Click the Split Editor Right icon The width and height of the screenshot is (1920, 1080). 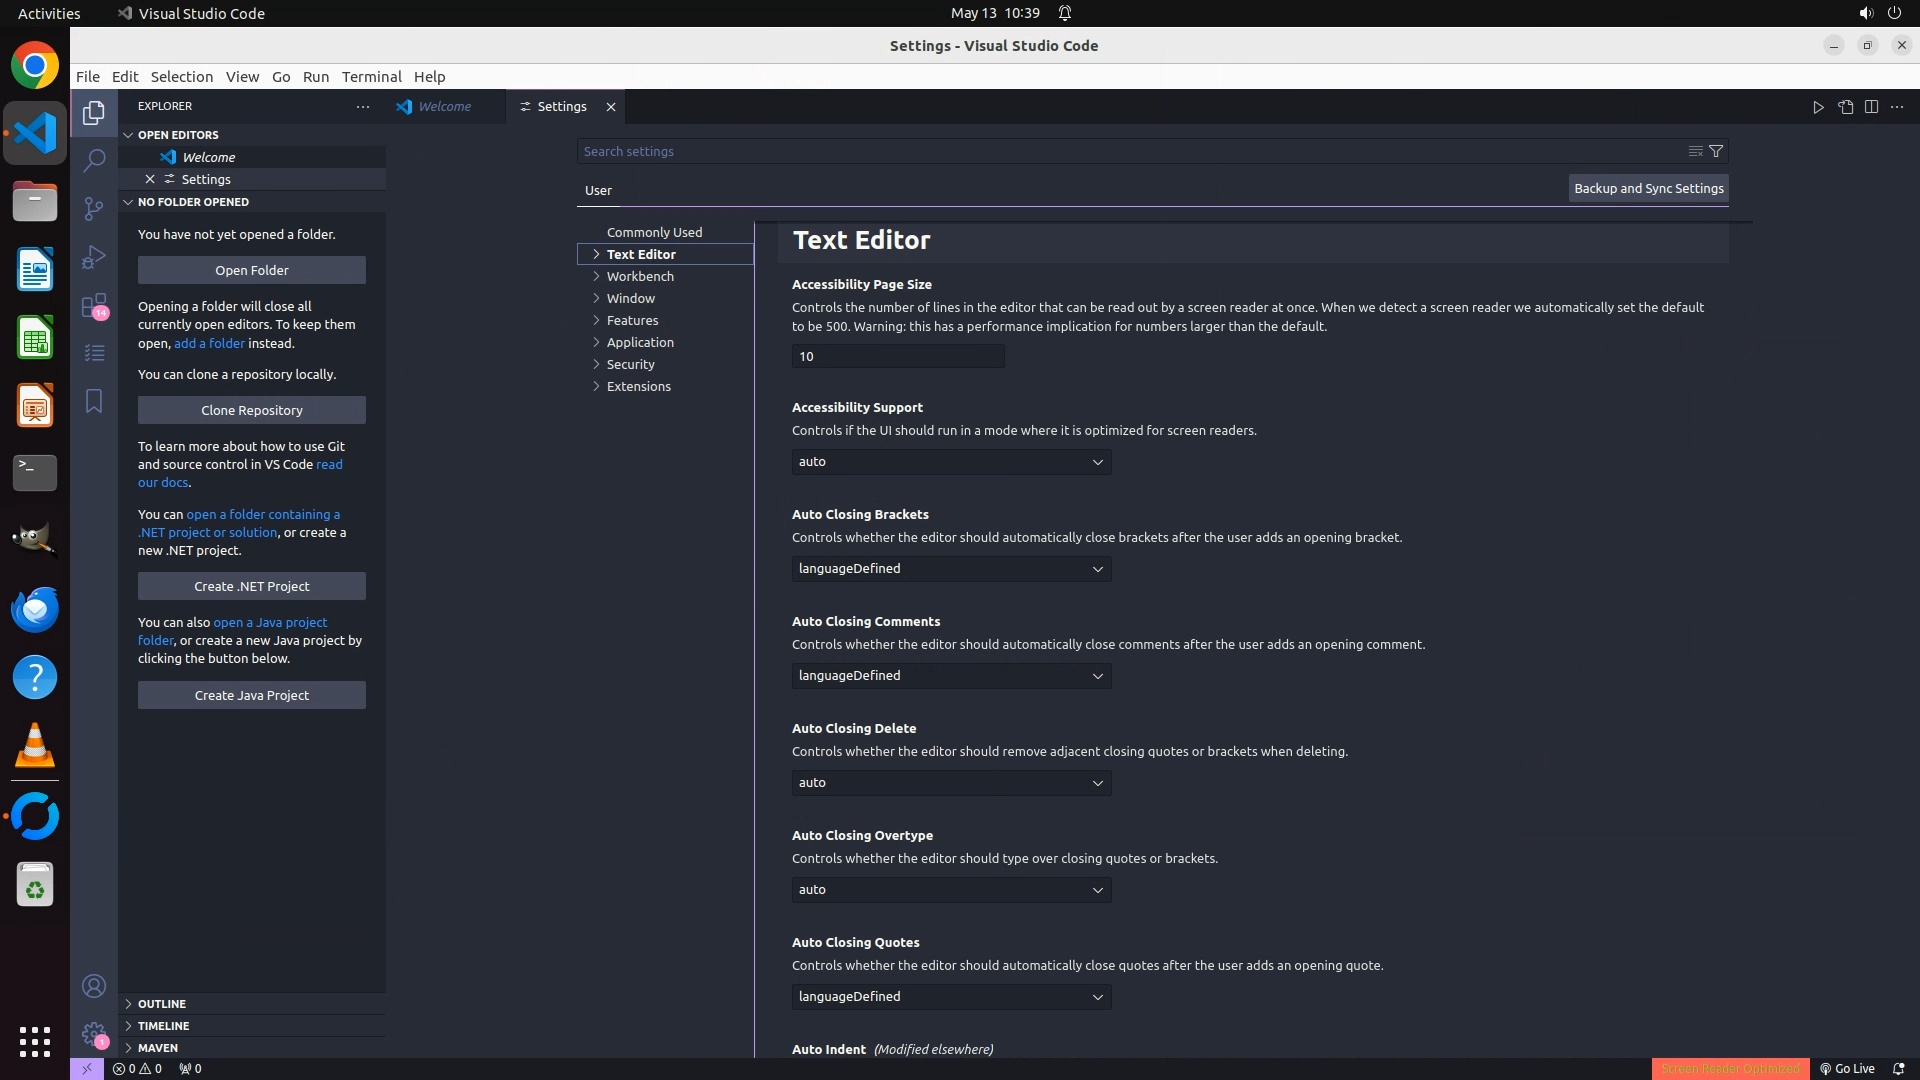click(x=1871, y=107)
